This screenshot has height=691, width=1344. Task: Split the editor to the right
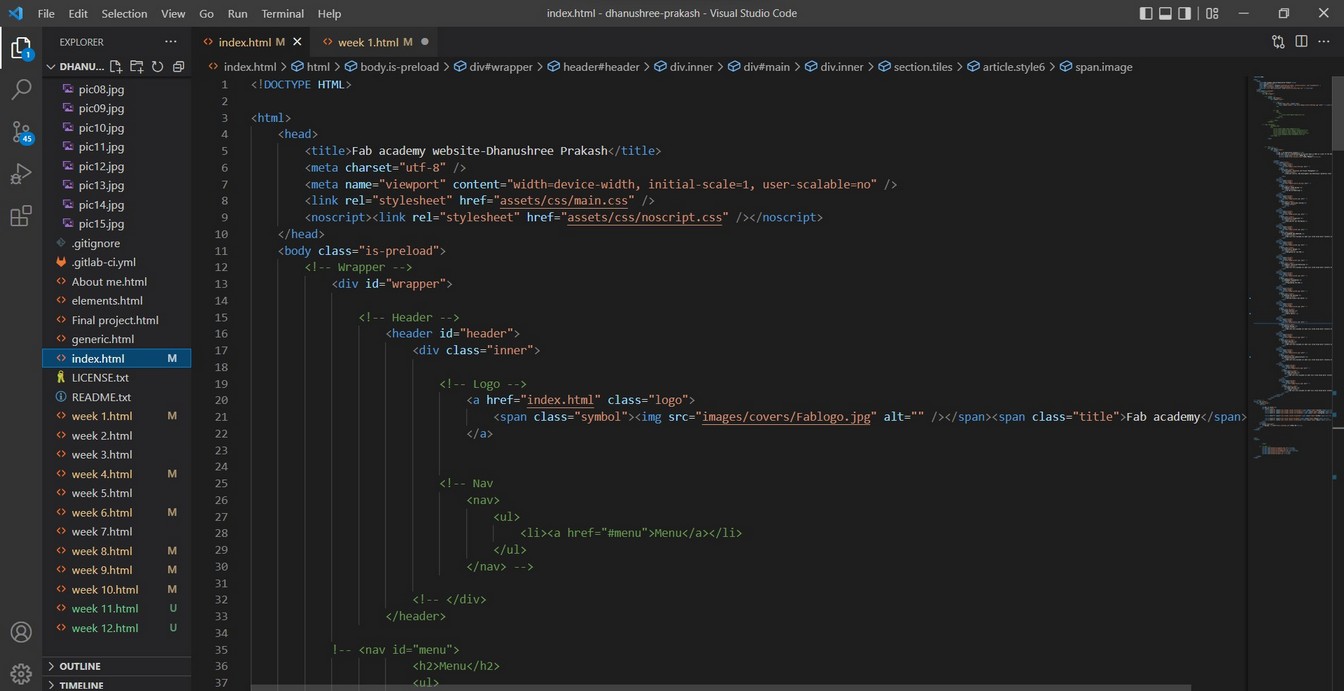[1301, 42]
